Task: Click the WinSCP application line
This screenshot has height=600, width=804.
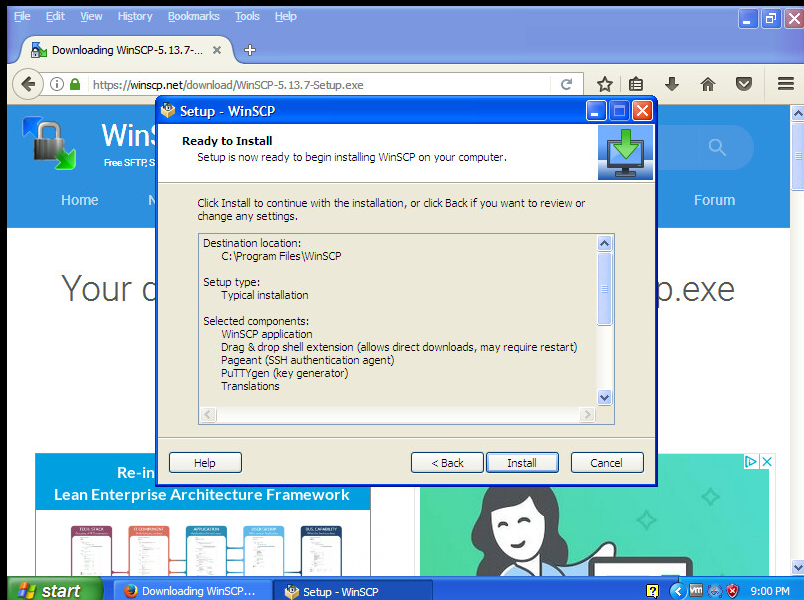Action: [x=267, y=334]
